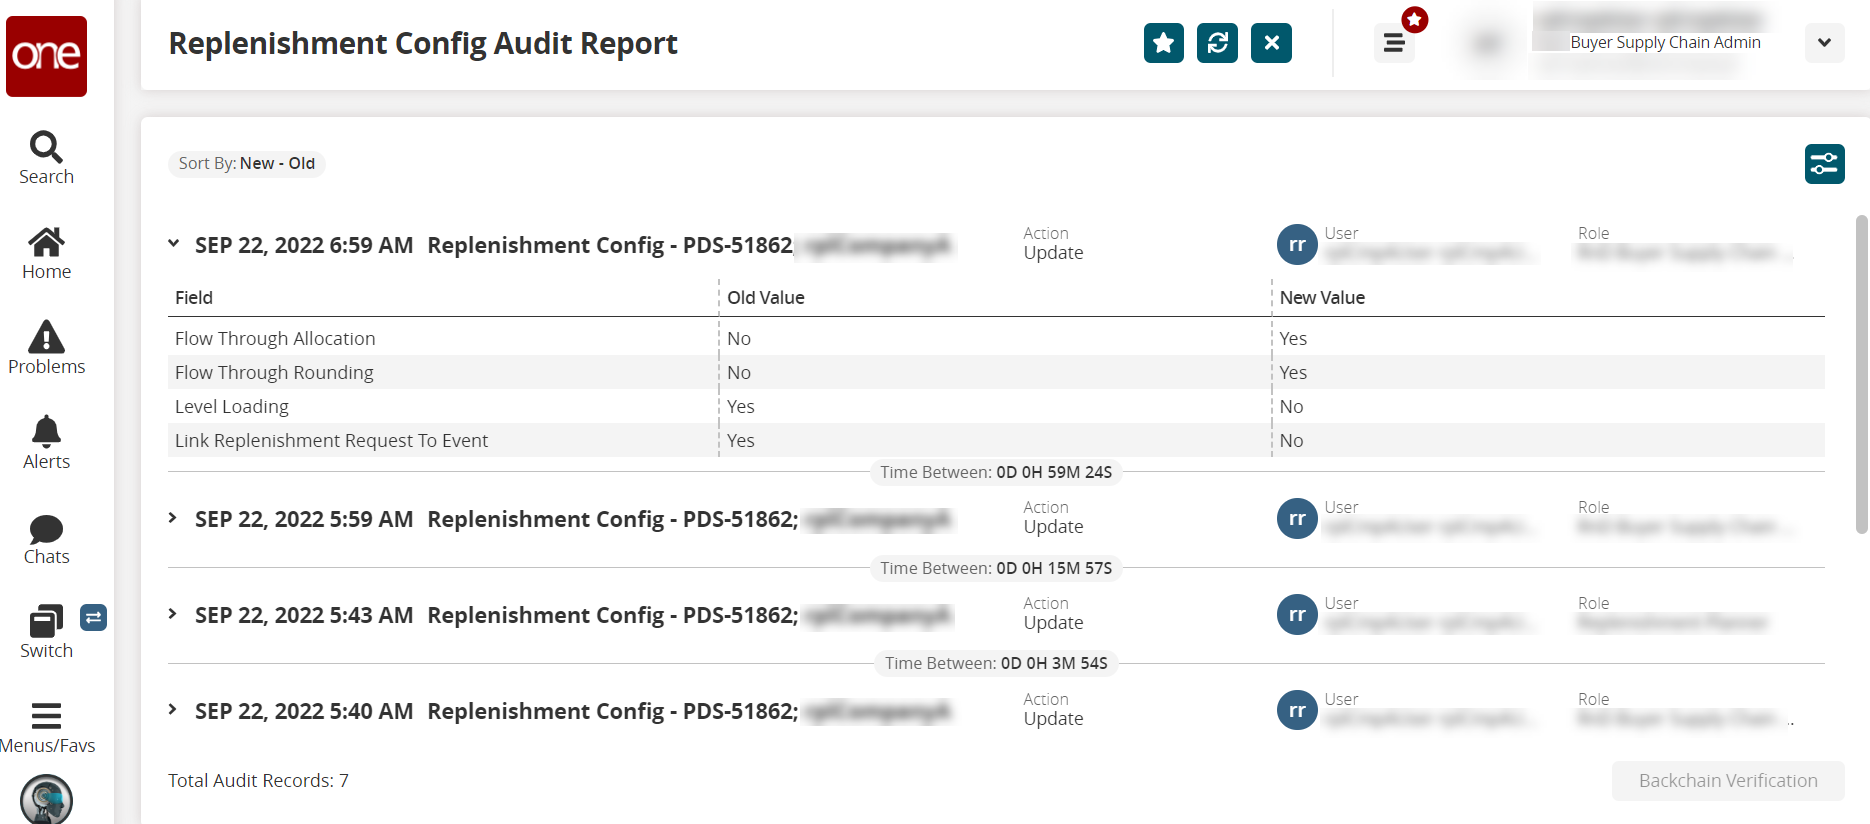Close the report with X icon
Image resolution: width=1870 pixels, height=824 pixels.
click(x=1271, y=43)
